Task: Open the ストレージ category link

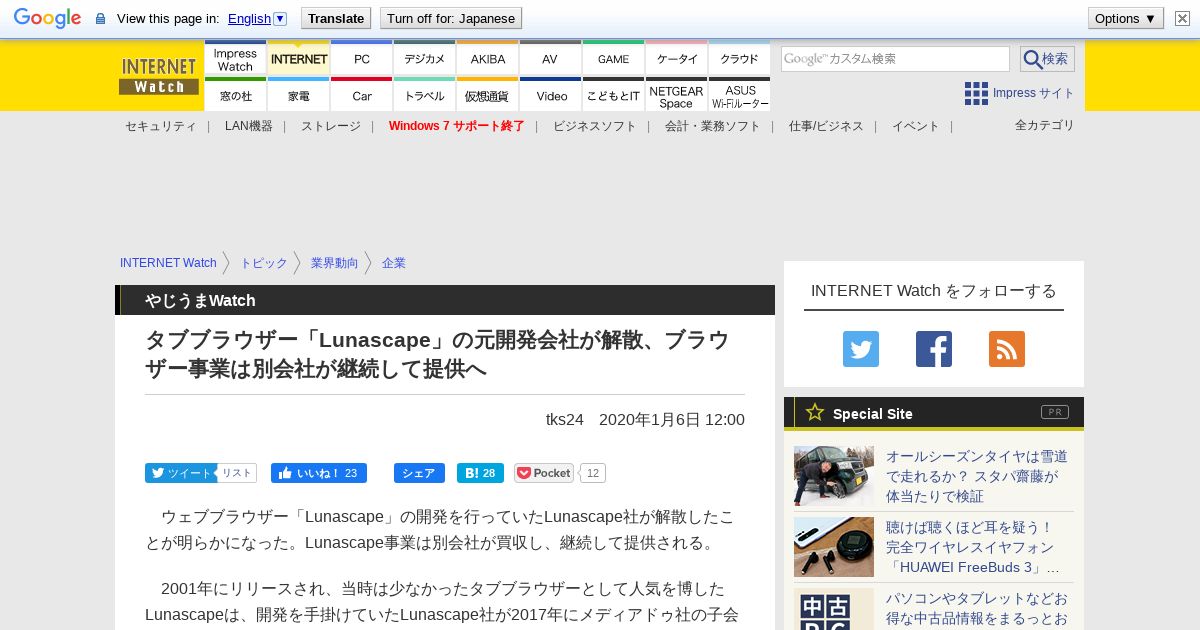Action: (331, 126)
